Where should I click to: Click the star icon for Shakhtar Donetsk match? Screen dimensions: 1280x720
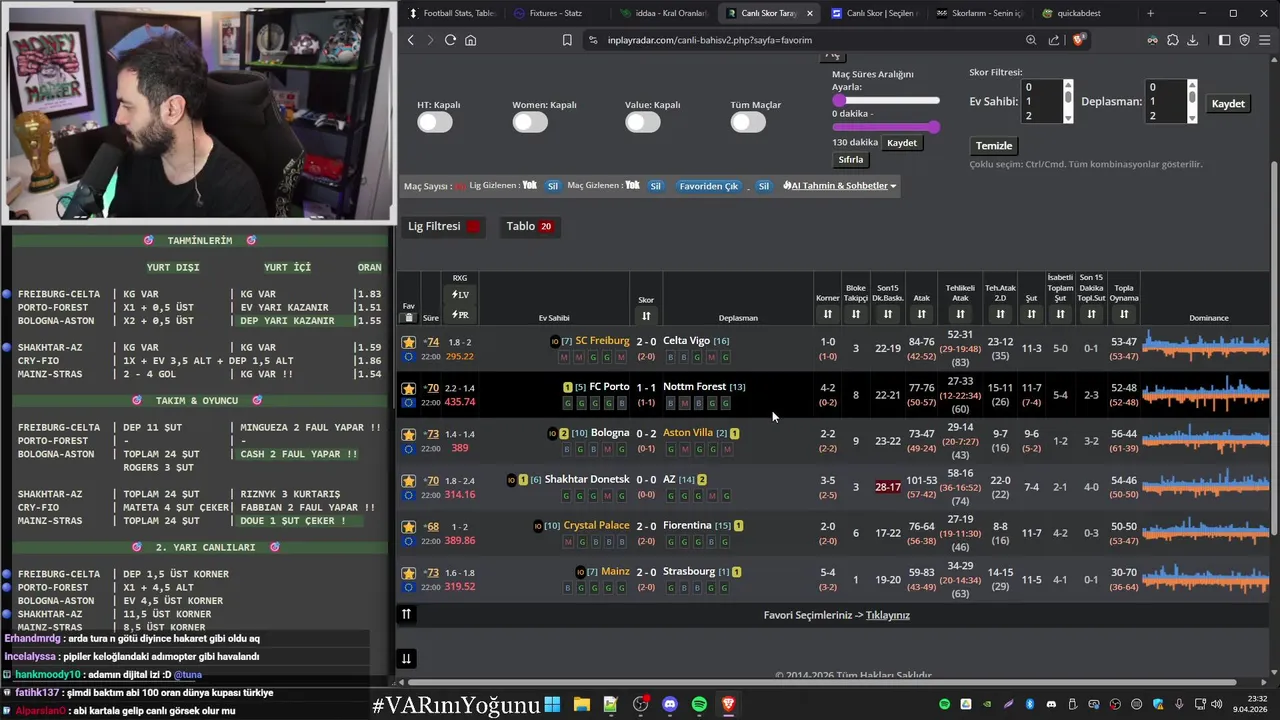point(408,481)
